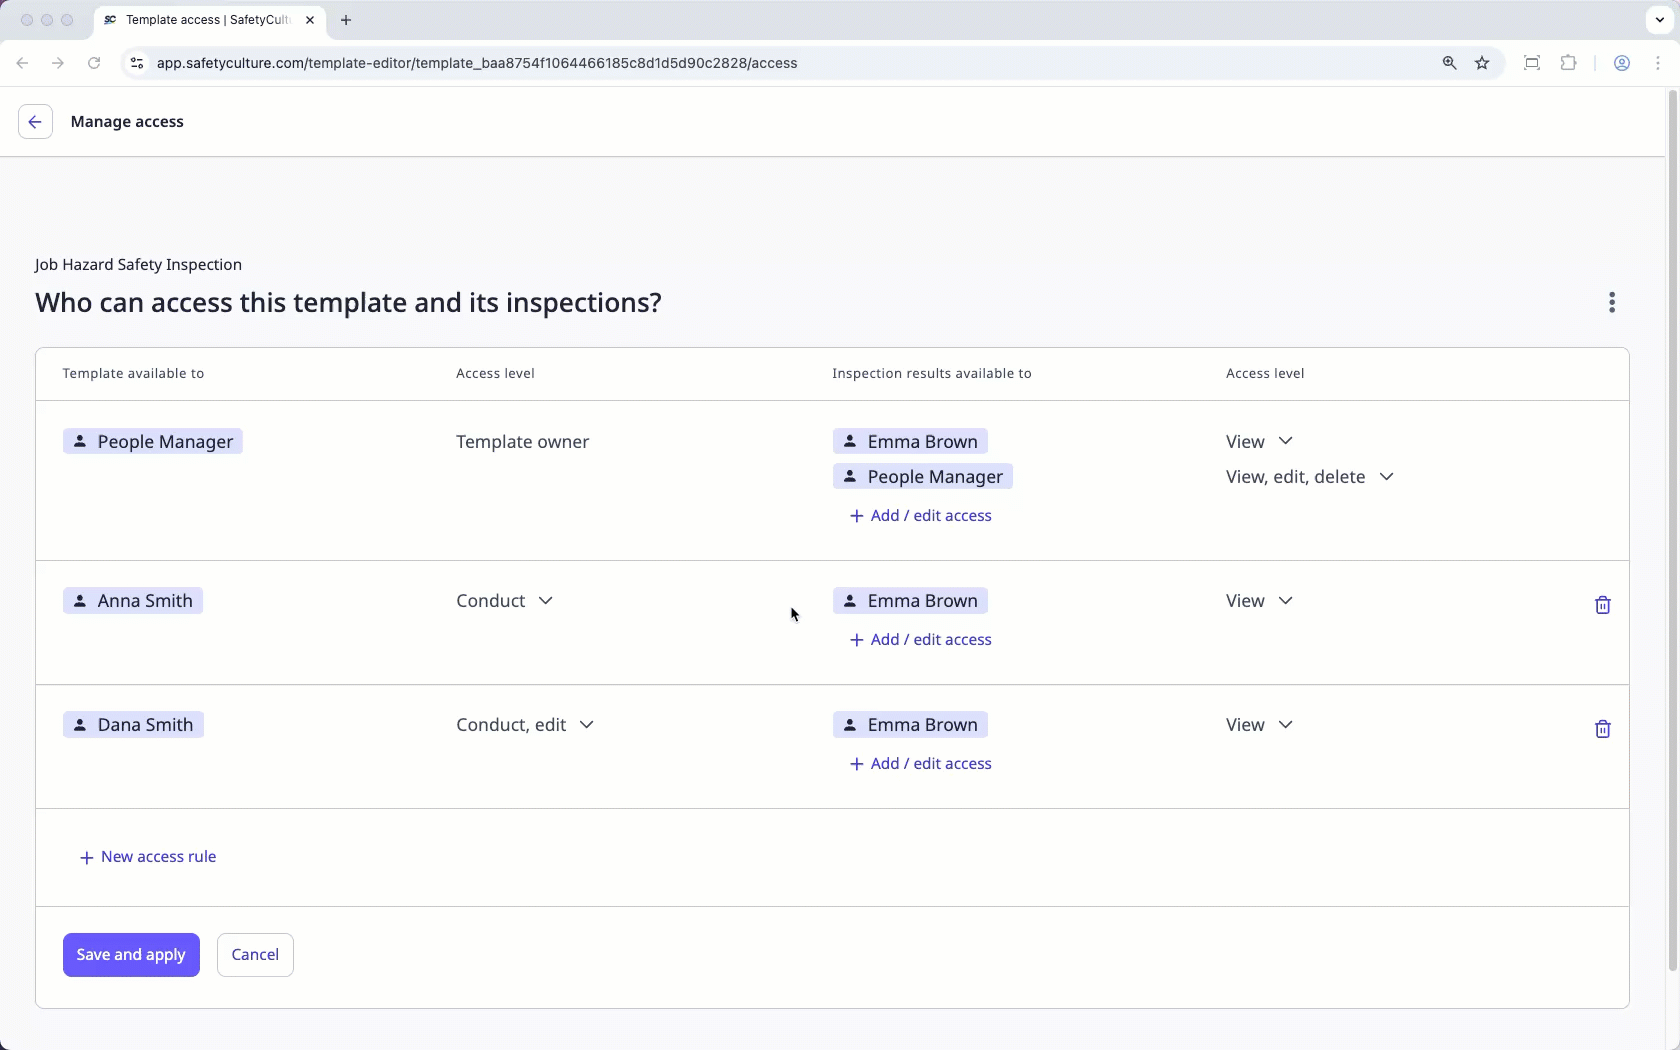
Task: Click the Template owner text
Action: (522, 442)
